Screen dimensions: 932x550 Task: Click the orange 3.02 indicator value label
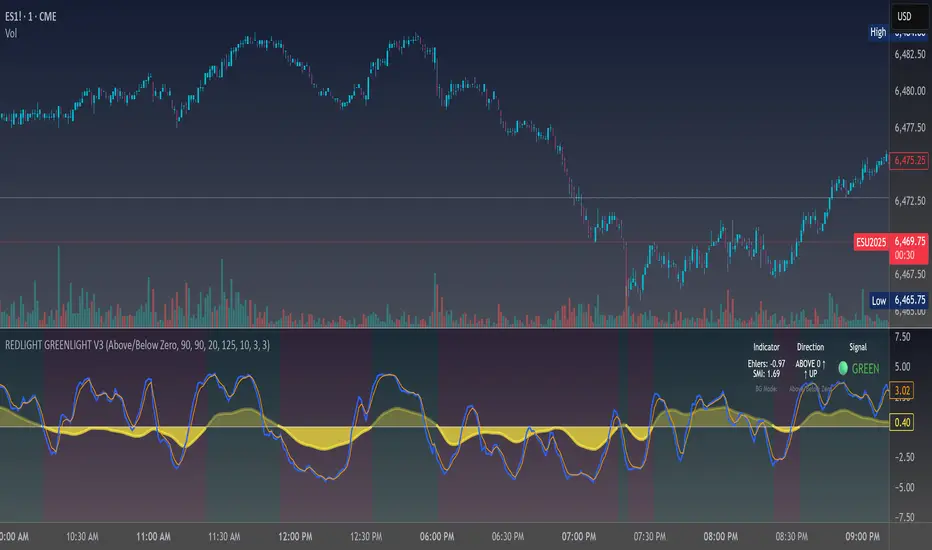(902, 391)
